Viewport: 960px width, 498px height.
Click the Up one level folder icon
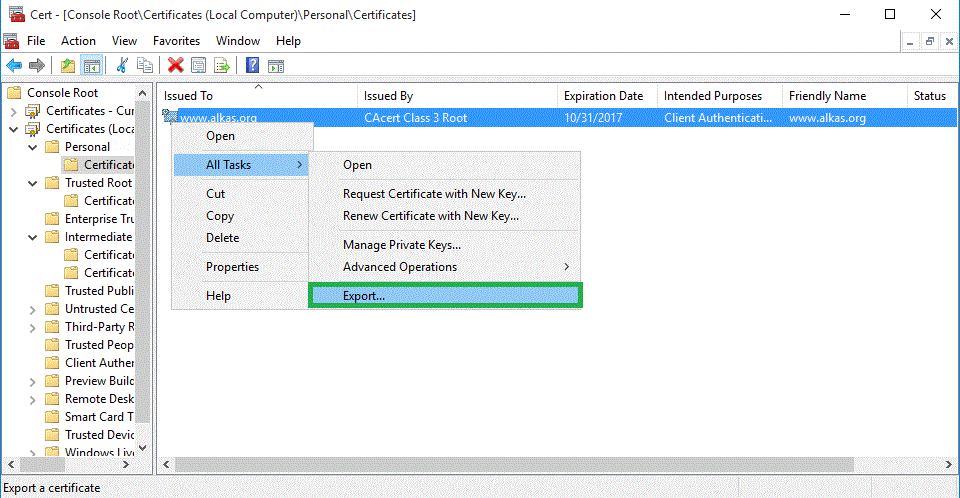[x=68, y=65]
